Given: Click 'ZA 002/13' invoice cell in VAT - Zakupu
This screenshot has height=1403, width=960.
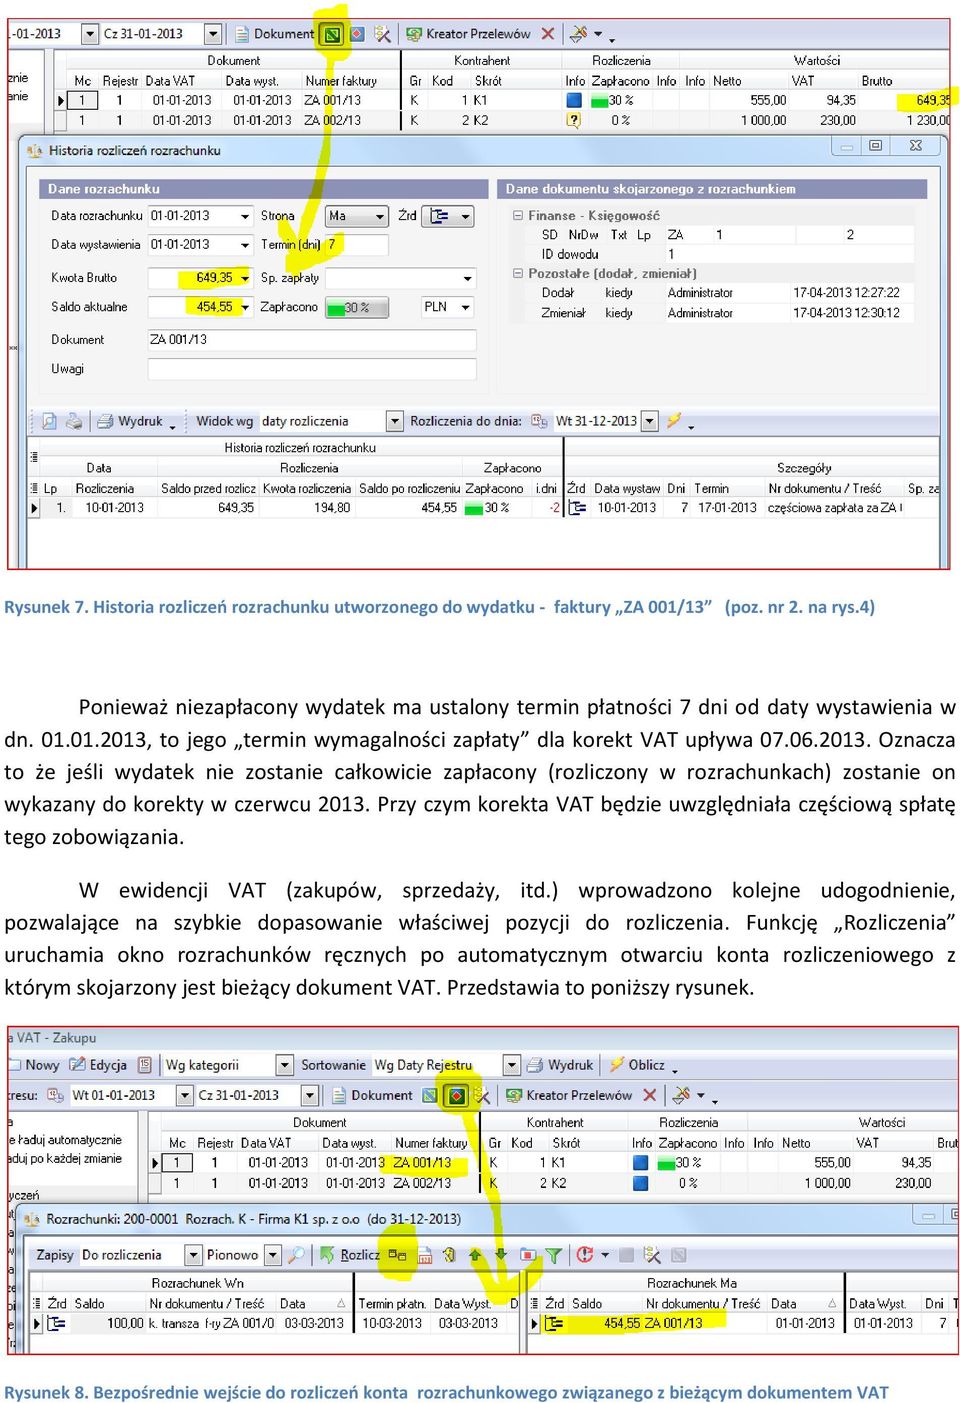Looking at the screenshot, I should click(x=422, y=1183).
